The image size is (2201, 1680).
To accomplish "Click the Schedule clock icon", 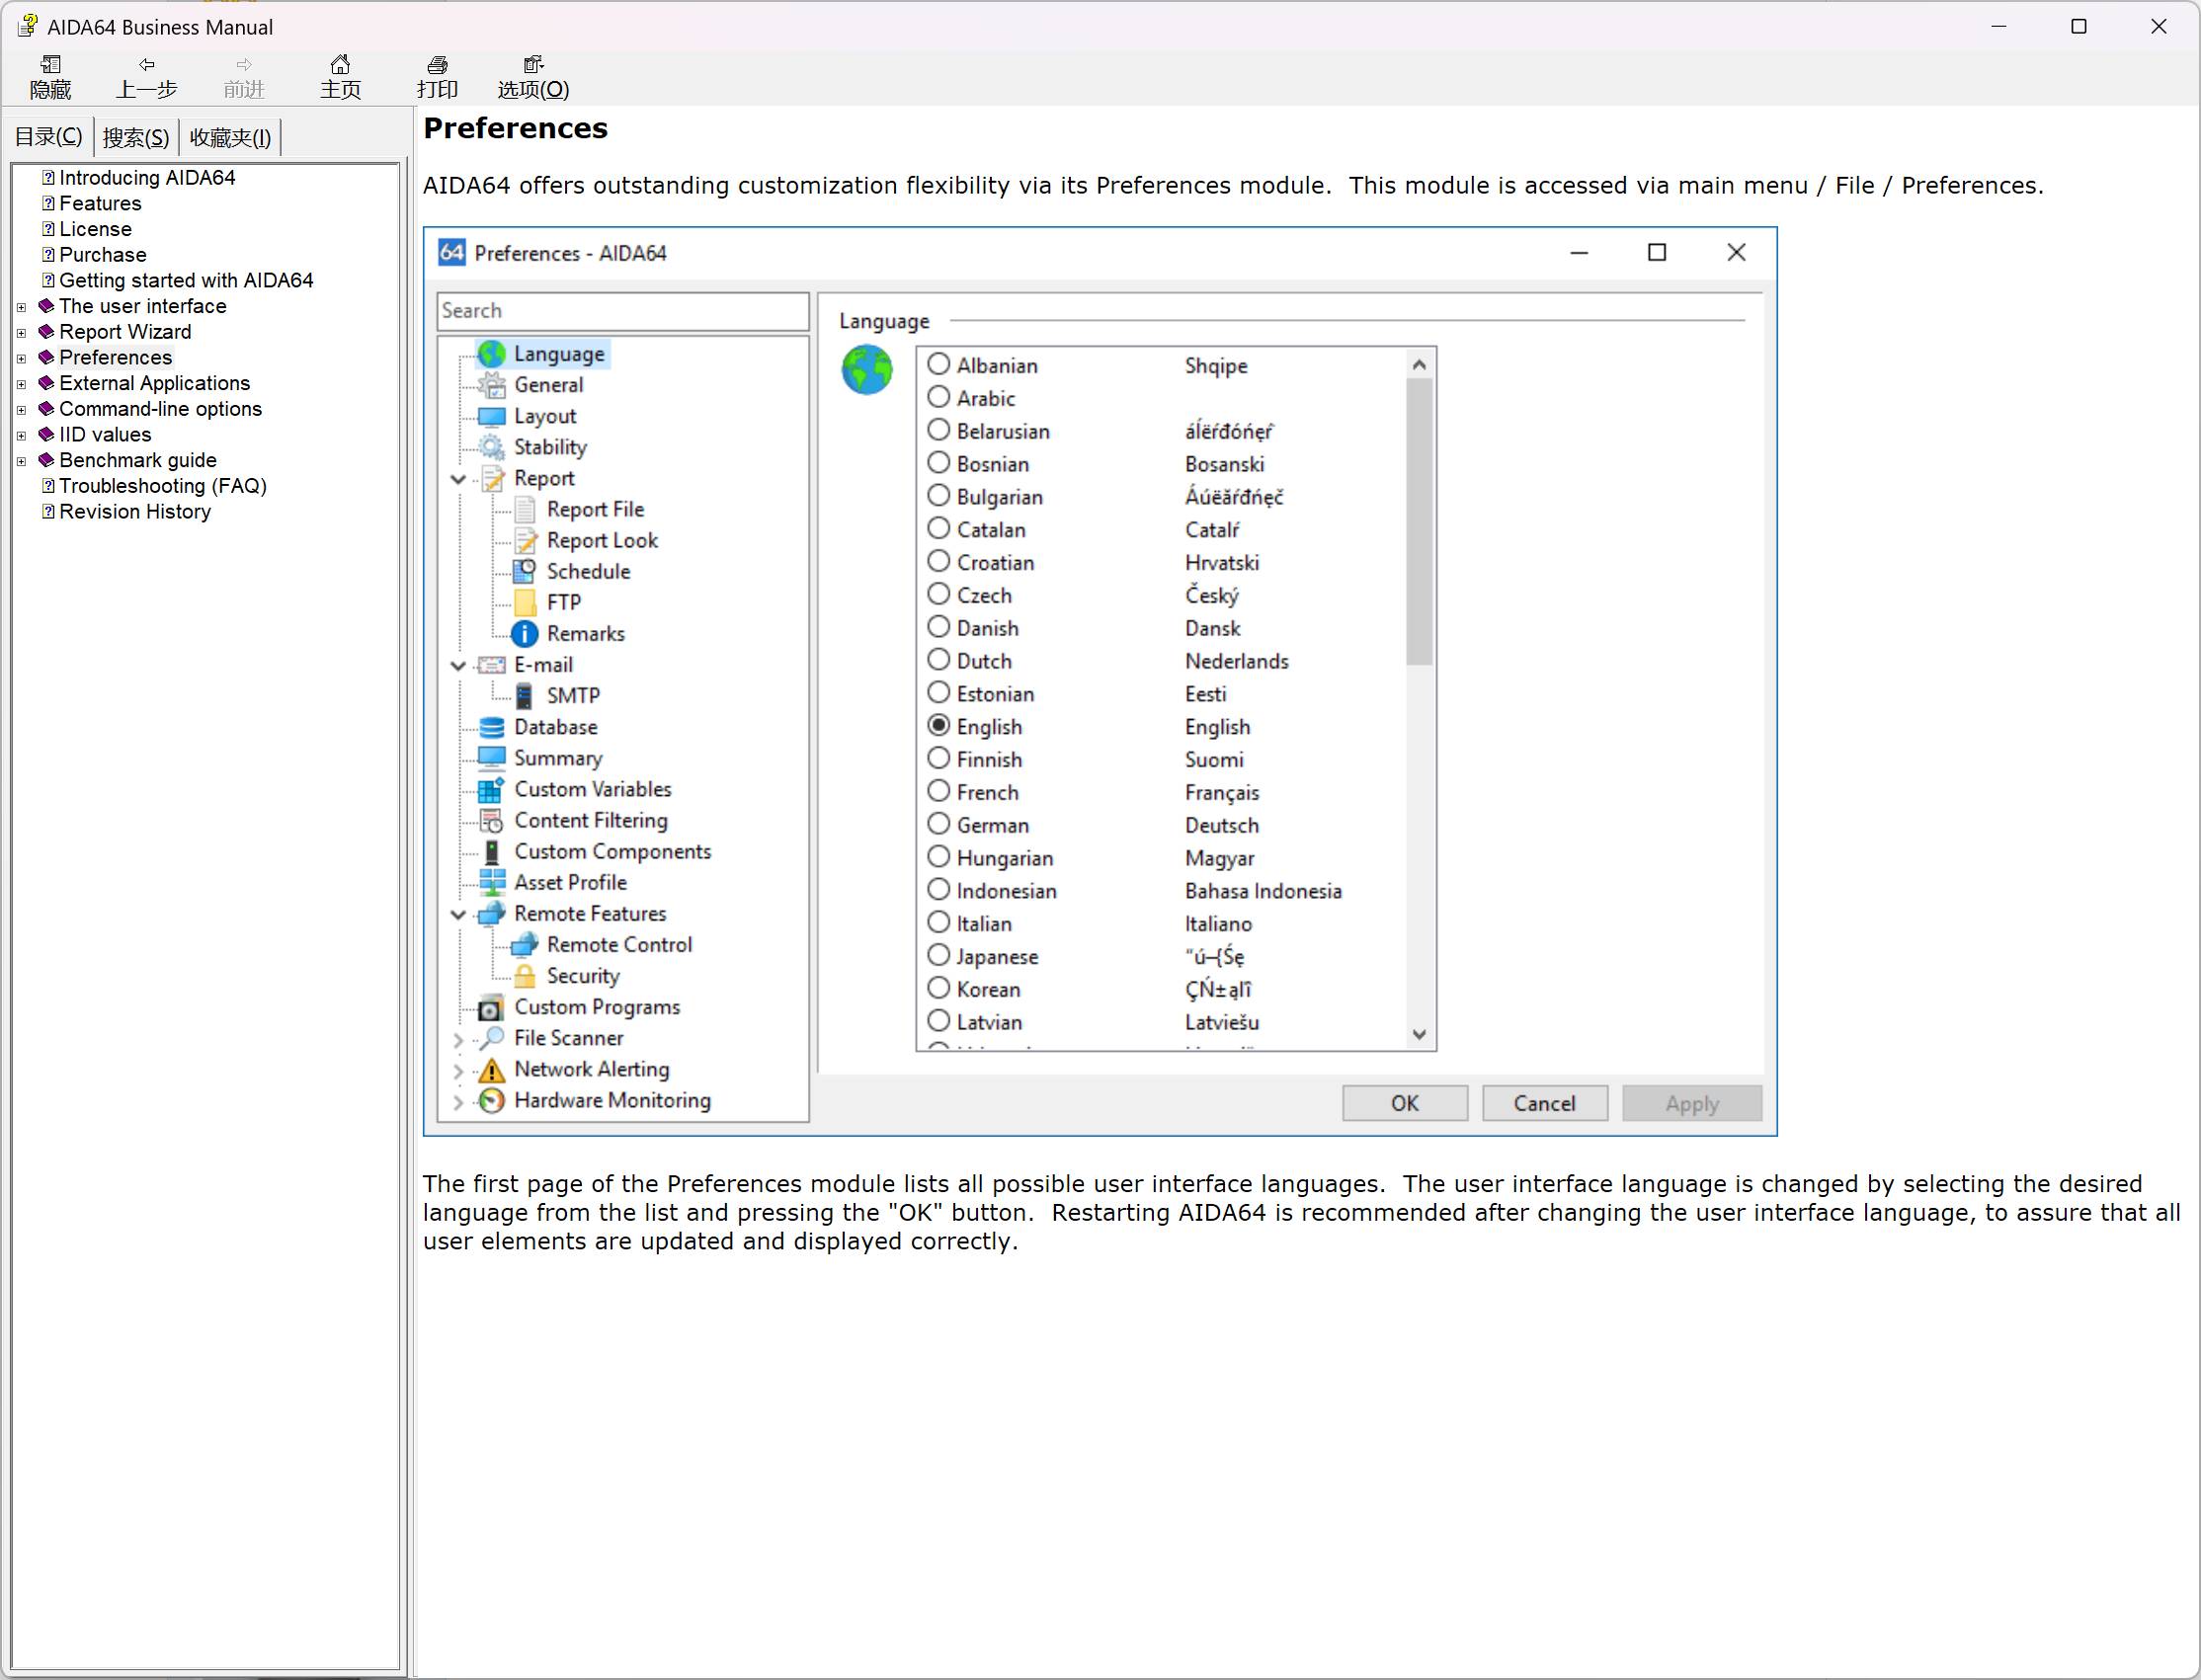I will point(524,571).
